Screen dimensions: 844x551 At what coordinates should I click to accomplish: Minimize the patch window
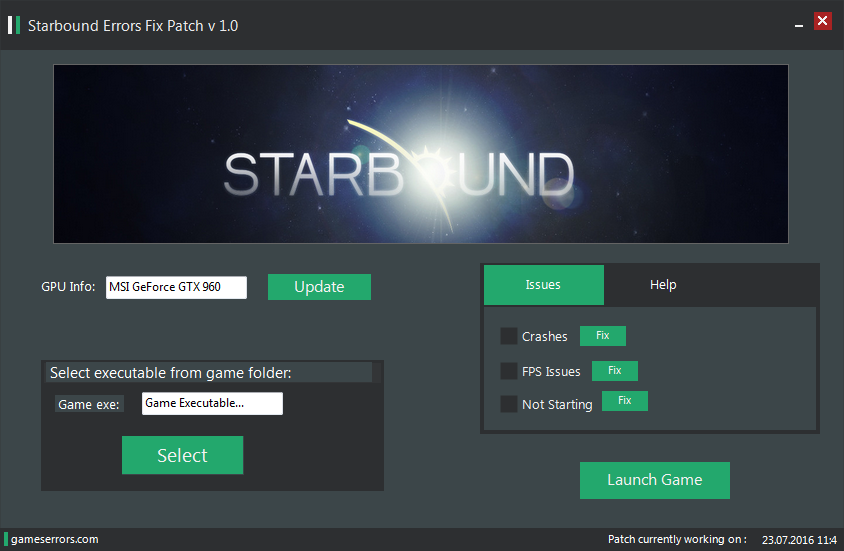pos(799,25)
